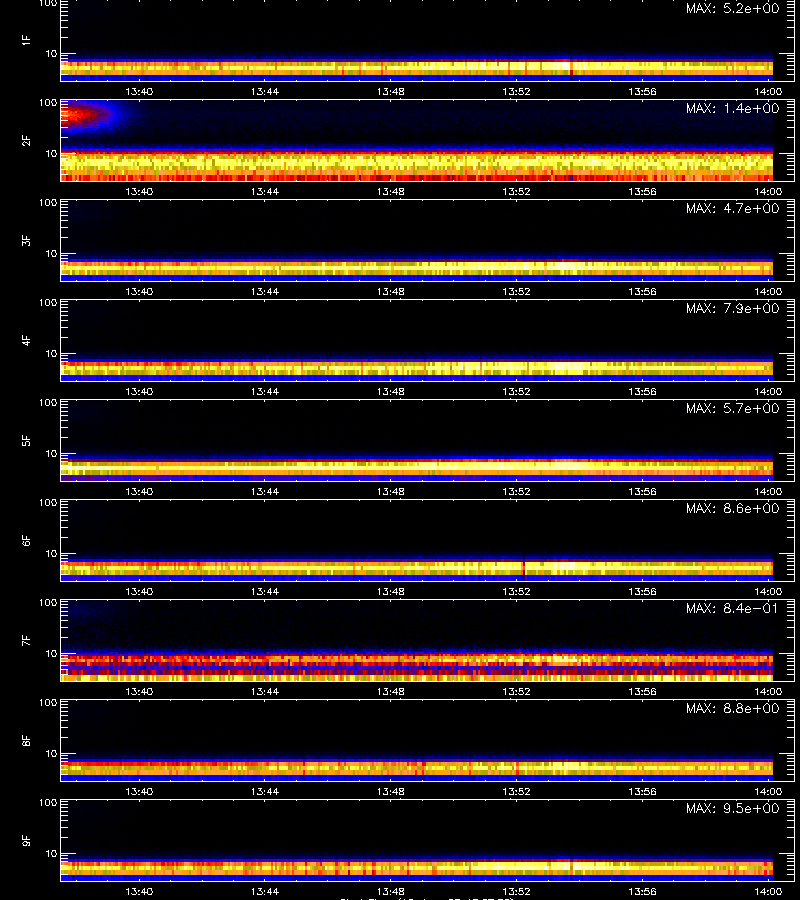800x900 pixels.
Task: Click the "7F" panel axis title
Action: [x=26, y=641]
